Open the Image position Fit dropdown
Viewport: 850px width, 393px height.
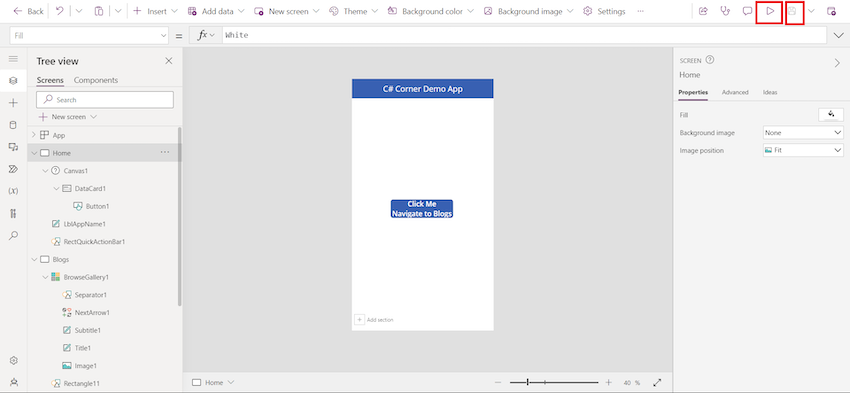point(803,150)
